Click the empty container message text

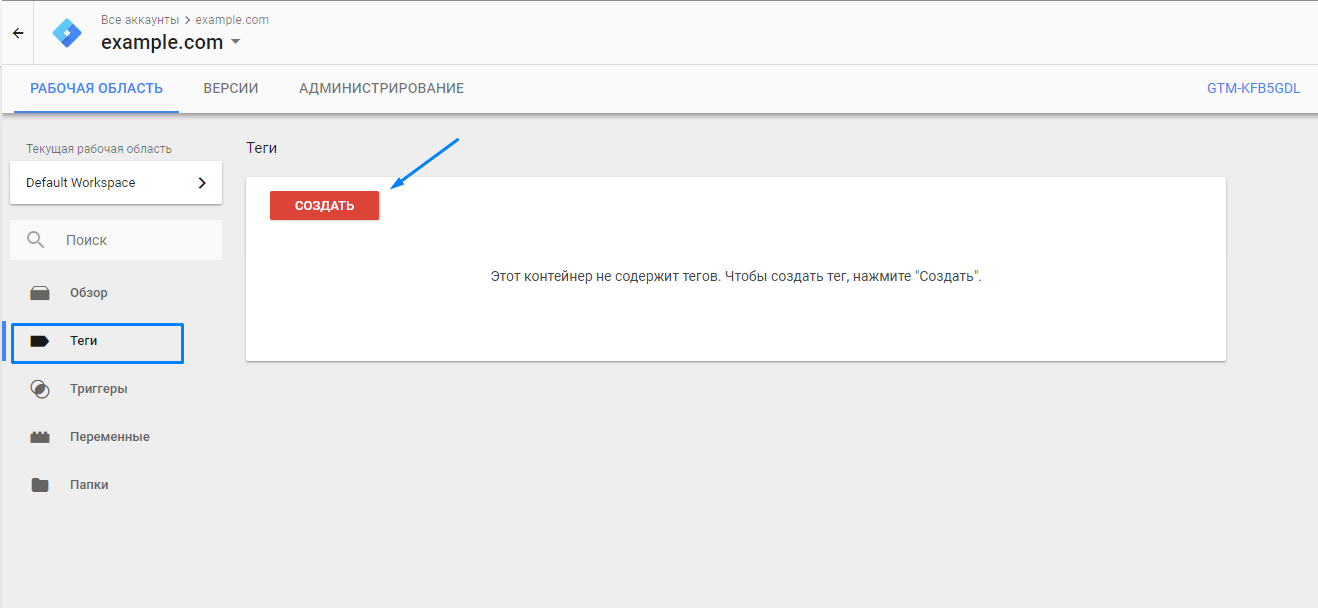point(736,275)
